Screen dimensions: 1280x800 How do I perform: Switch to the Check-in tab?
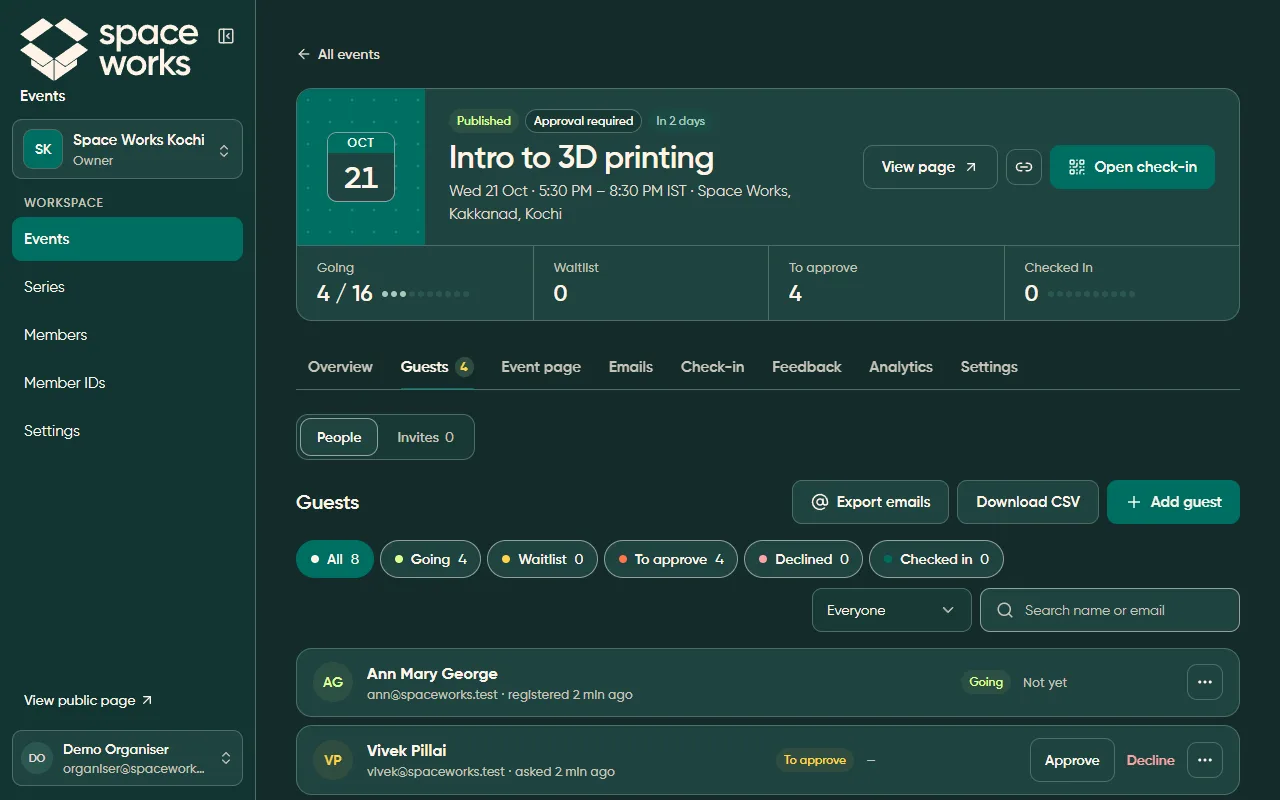pos(712,367)
